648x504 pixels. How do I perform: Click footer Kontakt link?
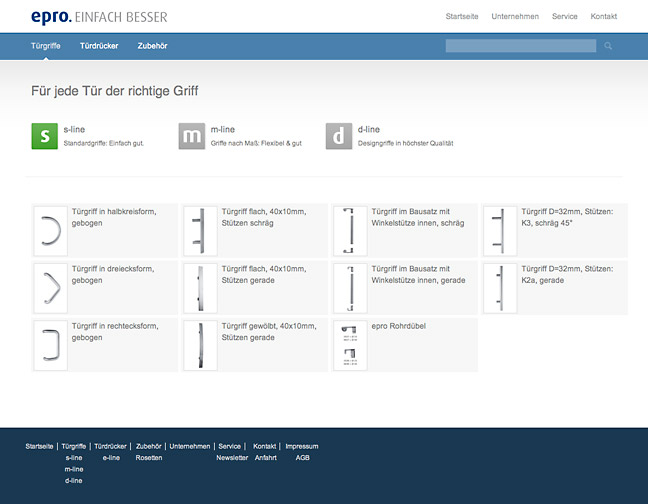[x=264, y=446]
